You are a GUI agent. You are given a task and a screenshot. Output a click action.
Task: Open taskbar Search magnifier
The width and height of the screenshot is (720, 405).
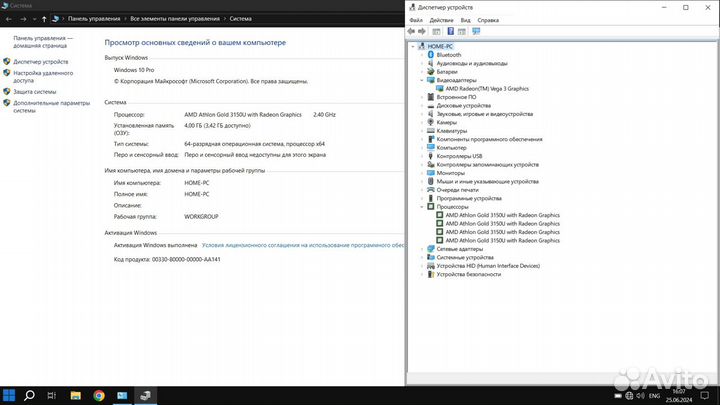(29, 395)
